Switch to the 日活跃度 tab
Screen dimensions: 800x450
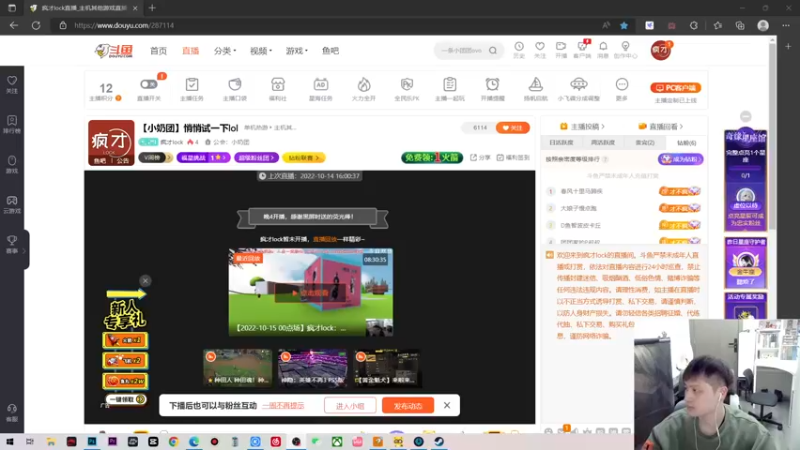(x=561, y=142)
